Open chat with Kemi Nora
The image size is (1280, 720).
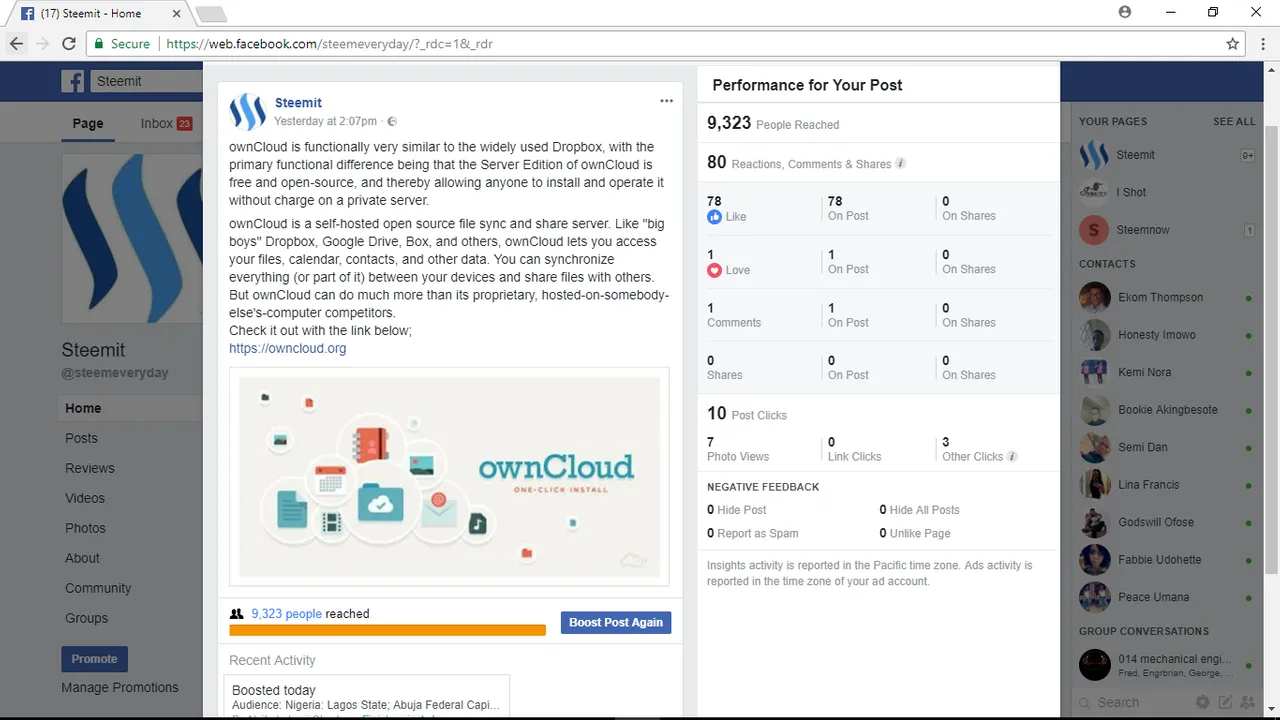(1167, 372)
